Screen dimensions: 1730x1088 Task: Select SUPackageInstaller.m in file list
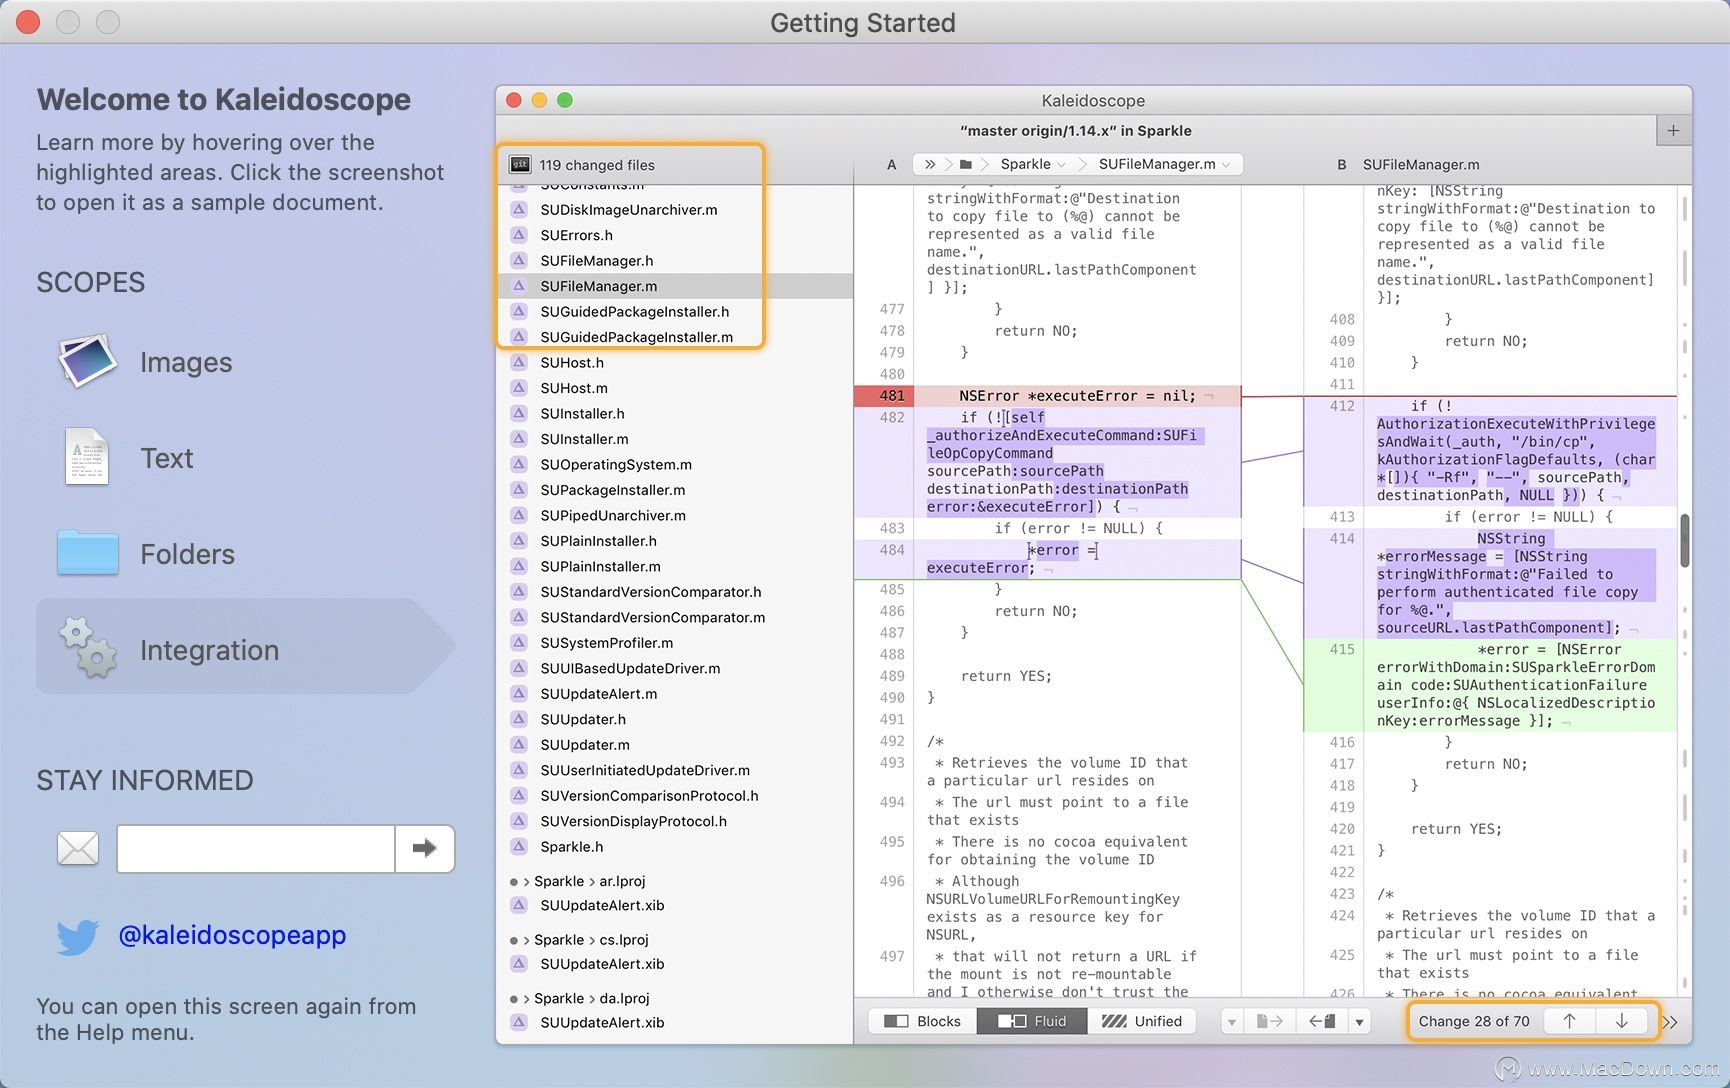675,490
